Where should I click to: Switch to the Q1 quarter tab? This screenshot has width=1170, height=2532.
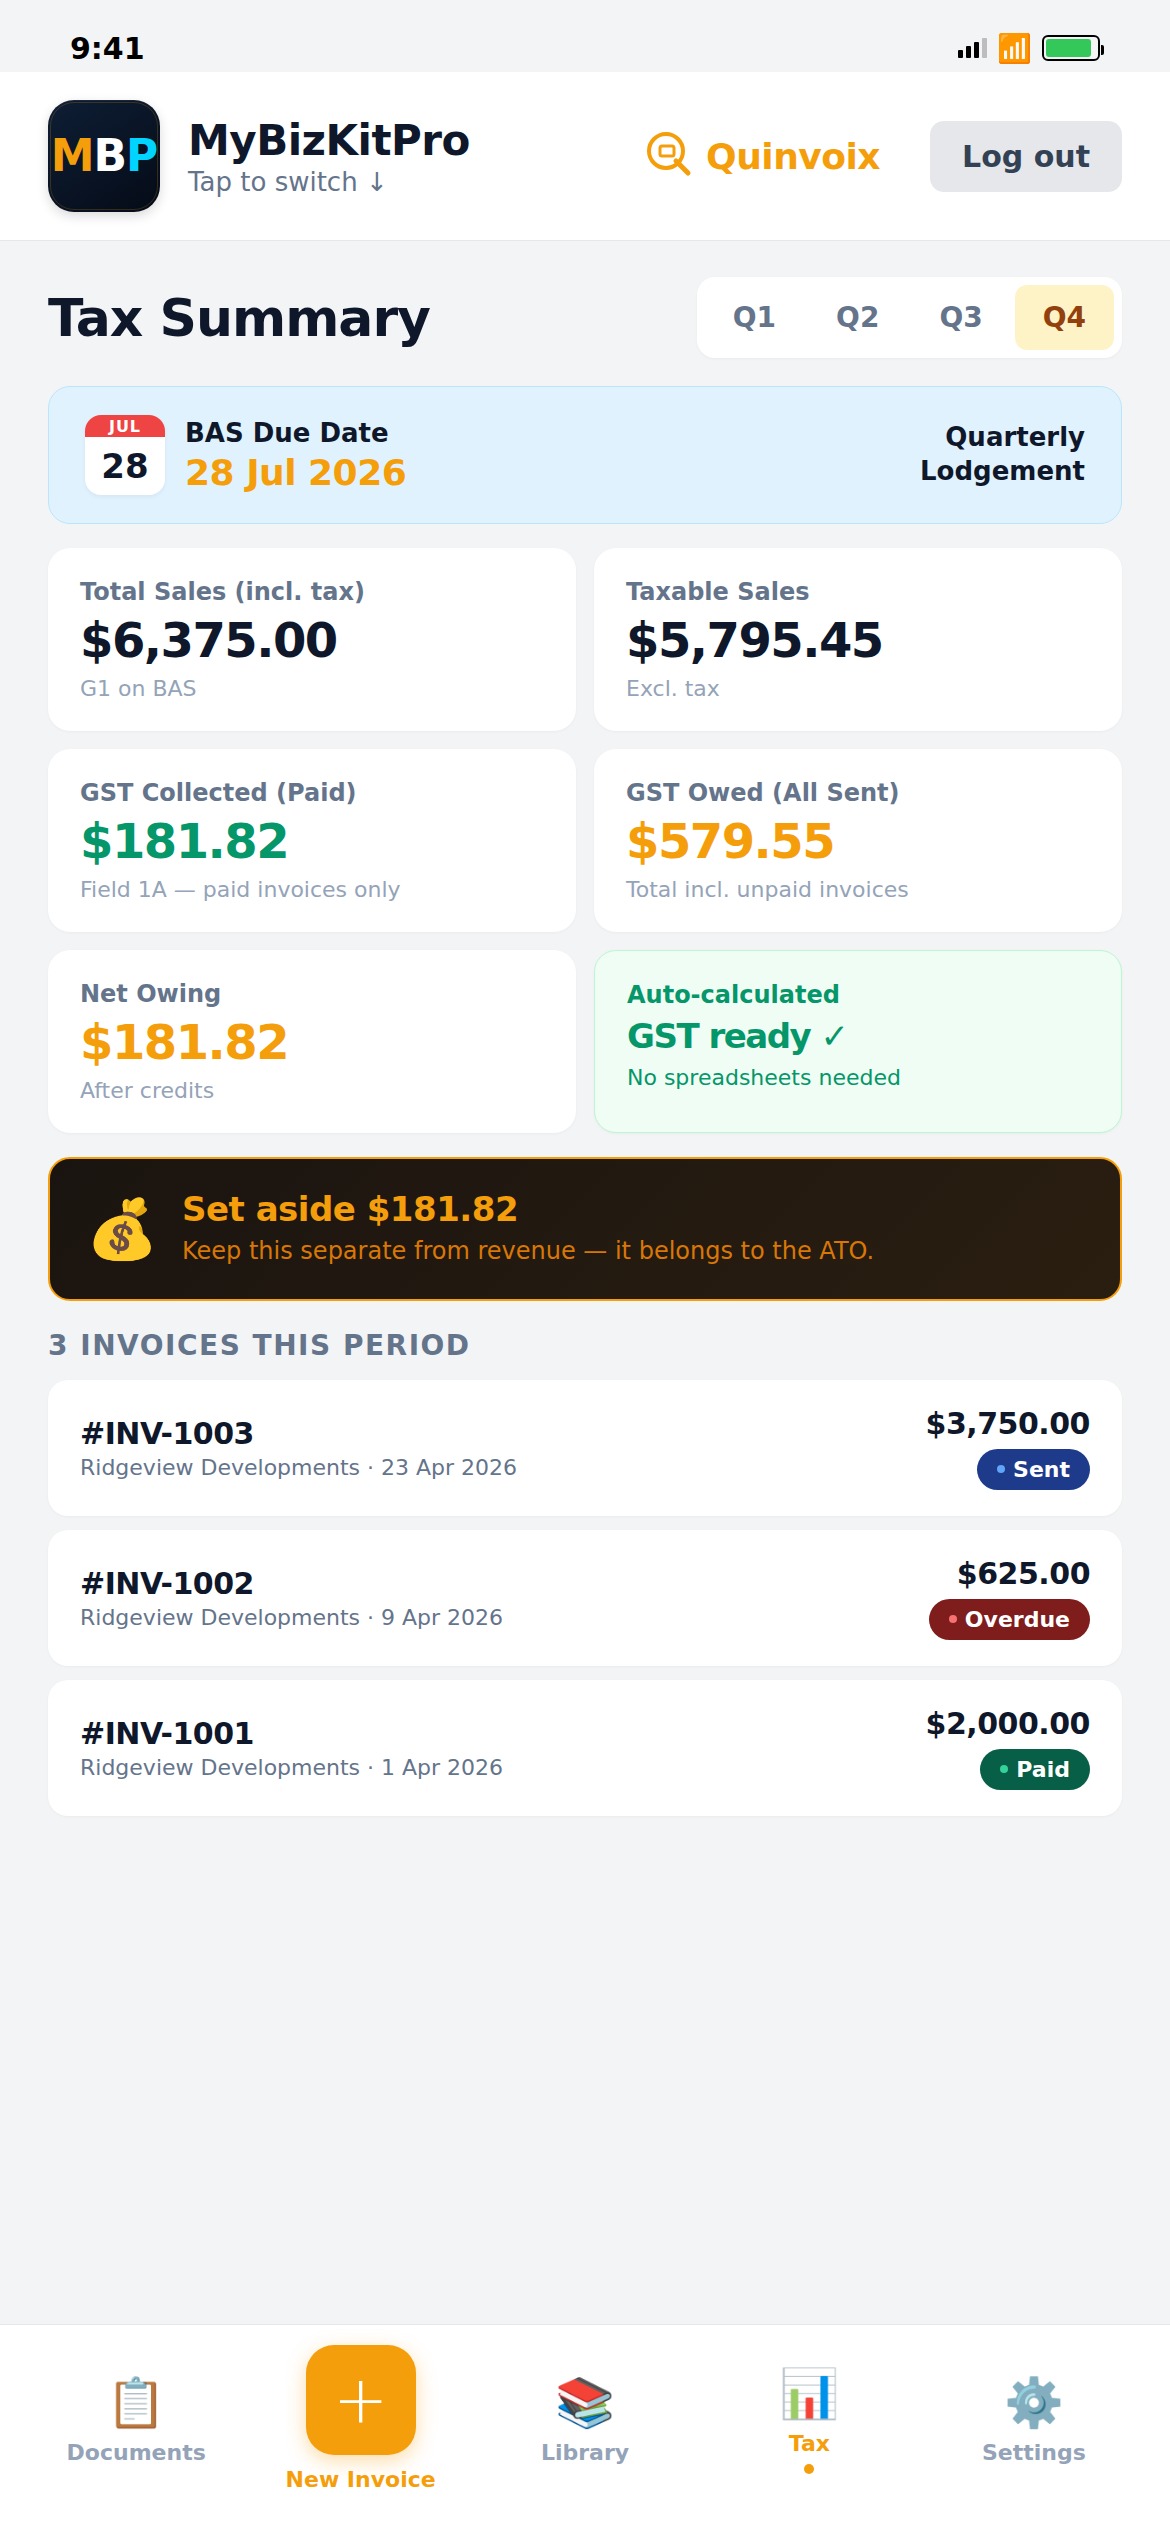754,317
